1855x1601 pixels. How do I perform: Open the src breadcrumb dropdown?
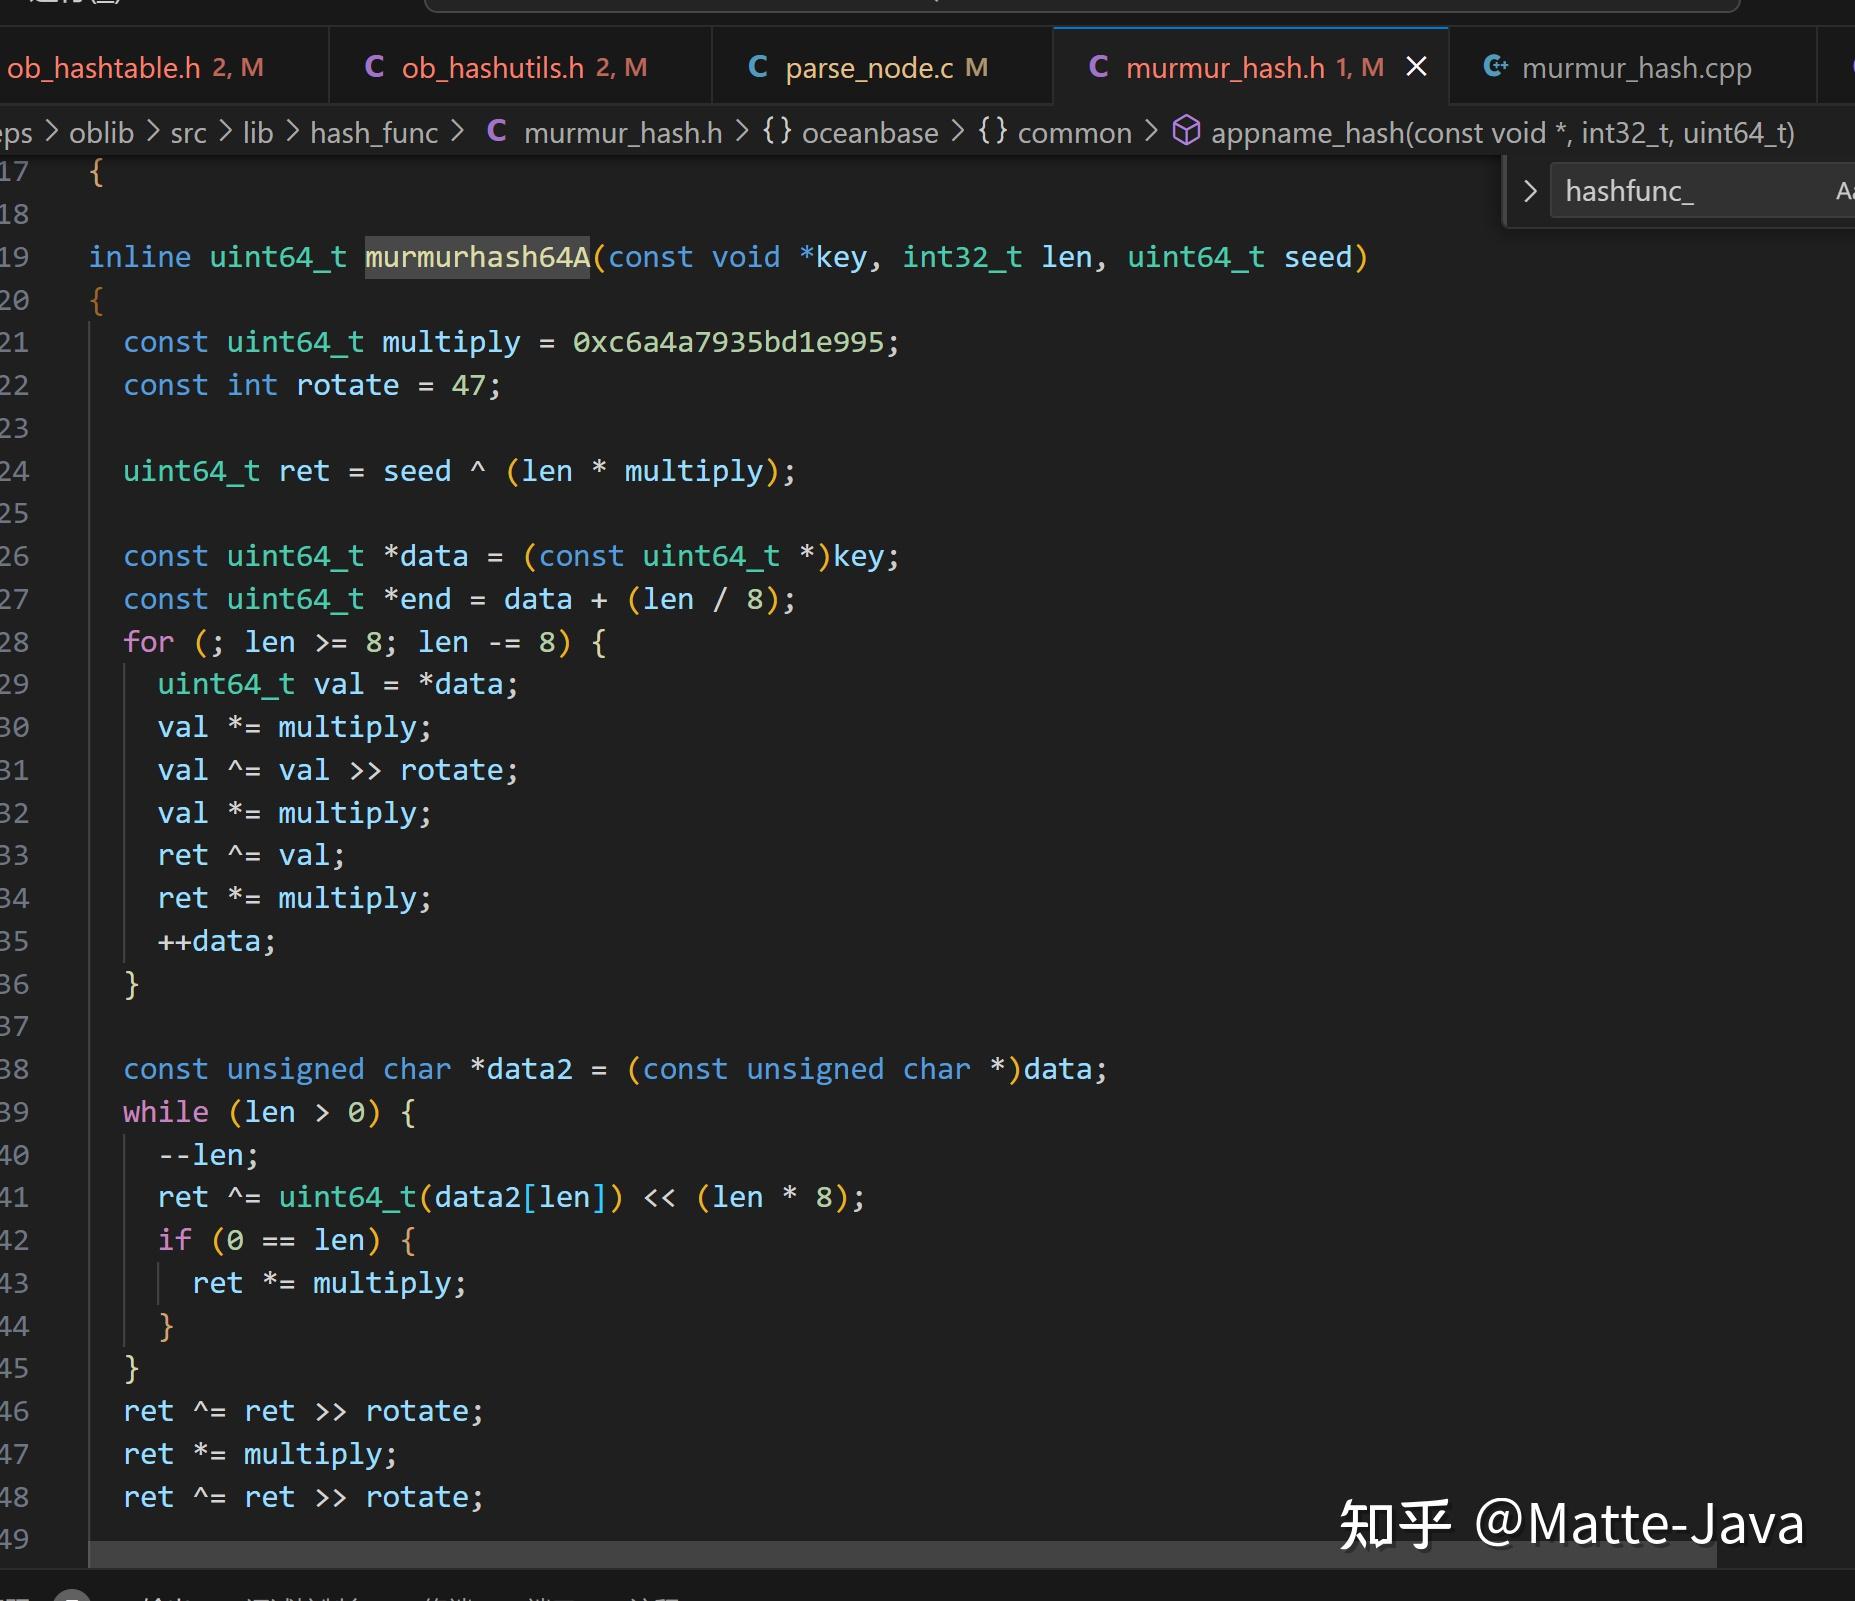[189, 131]
